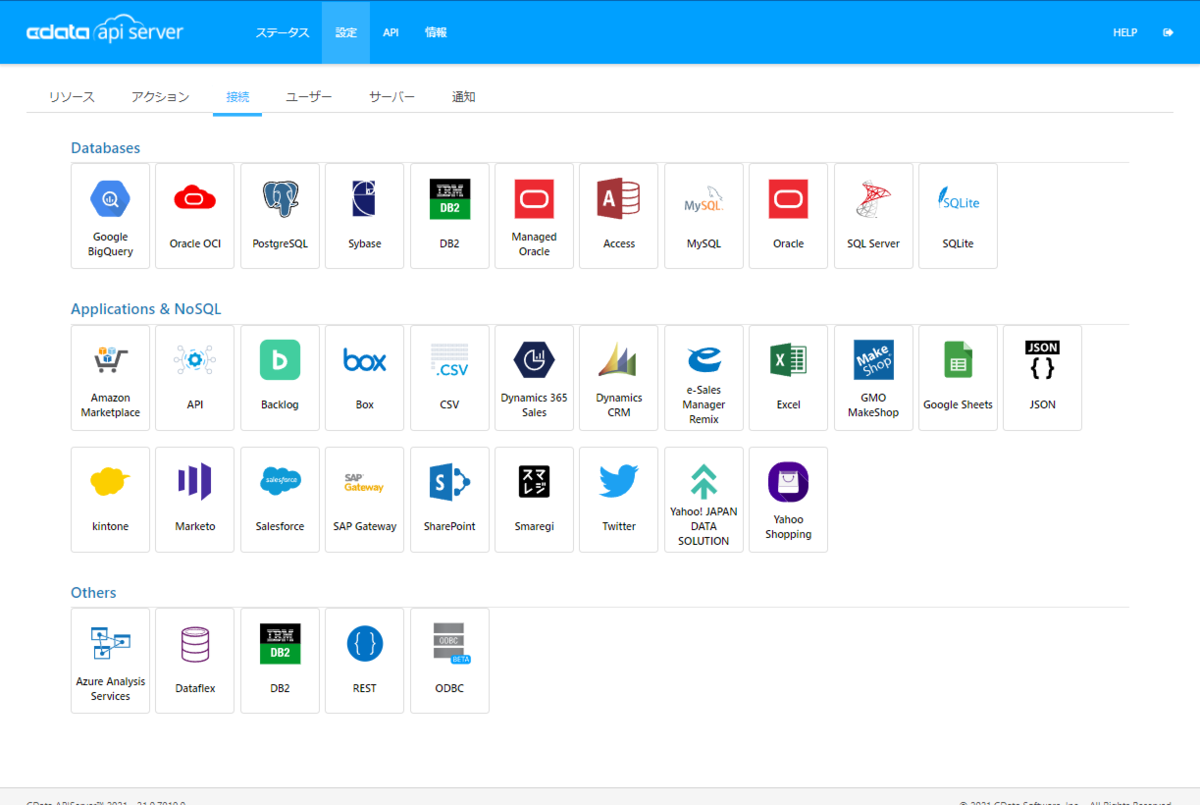Screen dimensions: 1200x805
Task: Click the Box connector tile
Action: click(365, 378)
